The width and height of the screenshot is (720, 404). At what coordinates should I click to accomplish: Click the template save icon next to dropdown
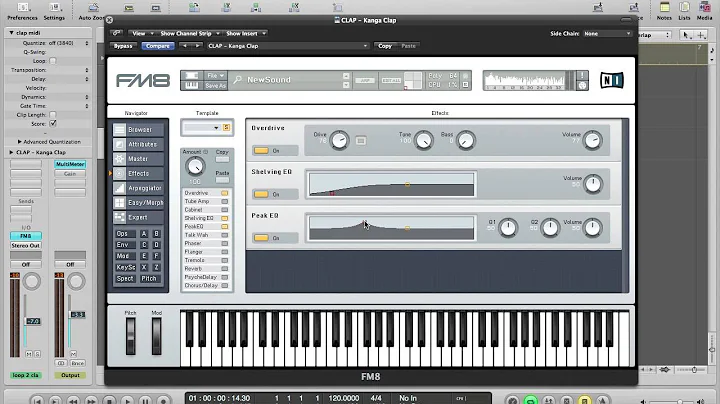tap(226, 128)
